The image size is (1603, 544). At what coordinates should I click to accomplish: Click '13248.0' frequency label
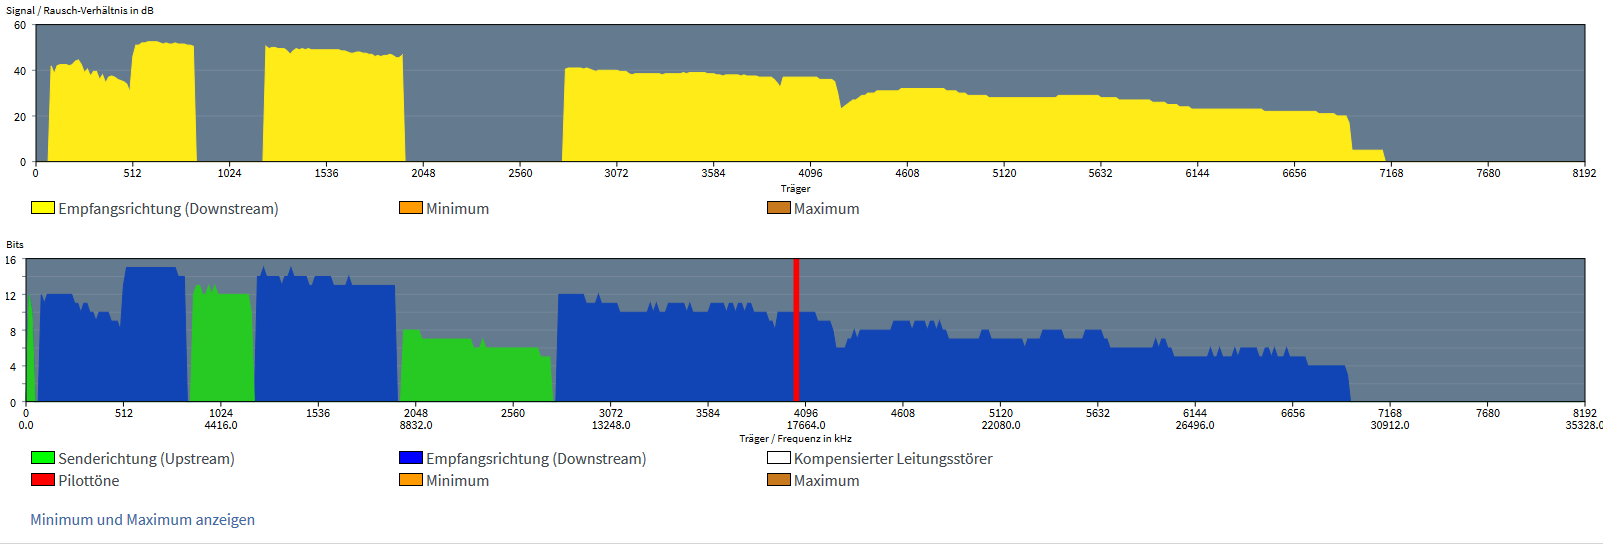click(x=611, y=425)
